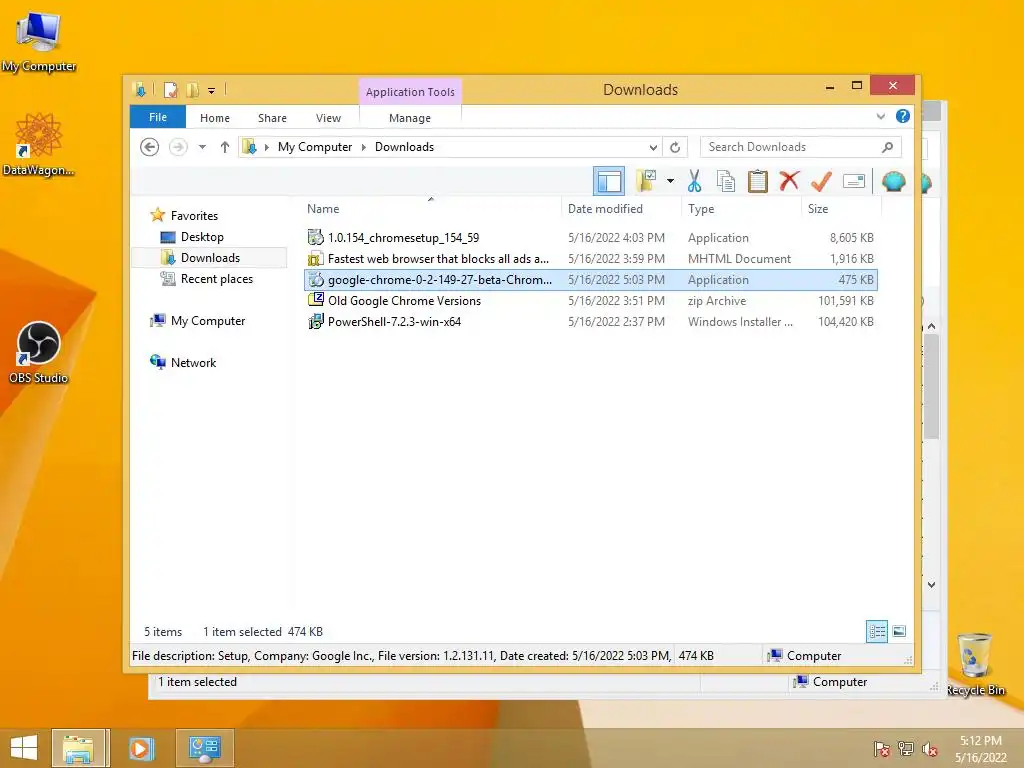Click the Copy icon in toolbar

pyautogui.click(x=726, y=181)
